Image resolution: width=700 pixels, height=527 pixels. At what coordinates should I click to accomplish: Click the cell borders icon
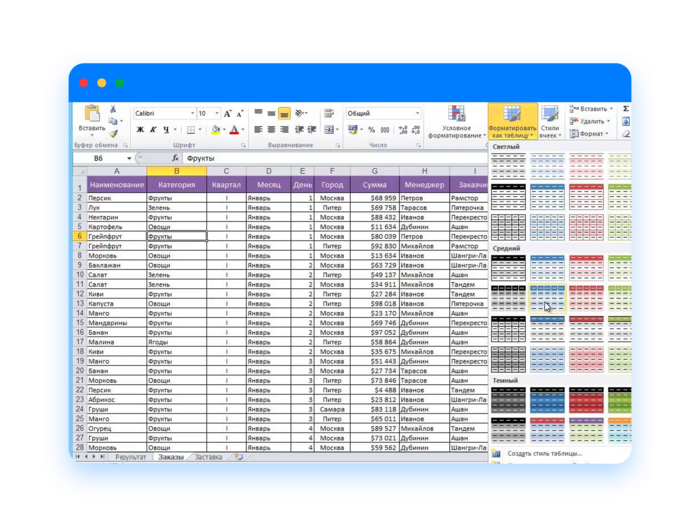click(191, 130)
